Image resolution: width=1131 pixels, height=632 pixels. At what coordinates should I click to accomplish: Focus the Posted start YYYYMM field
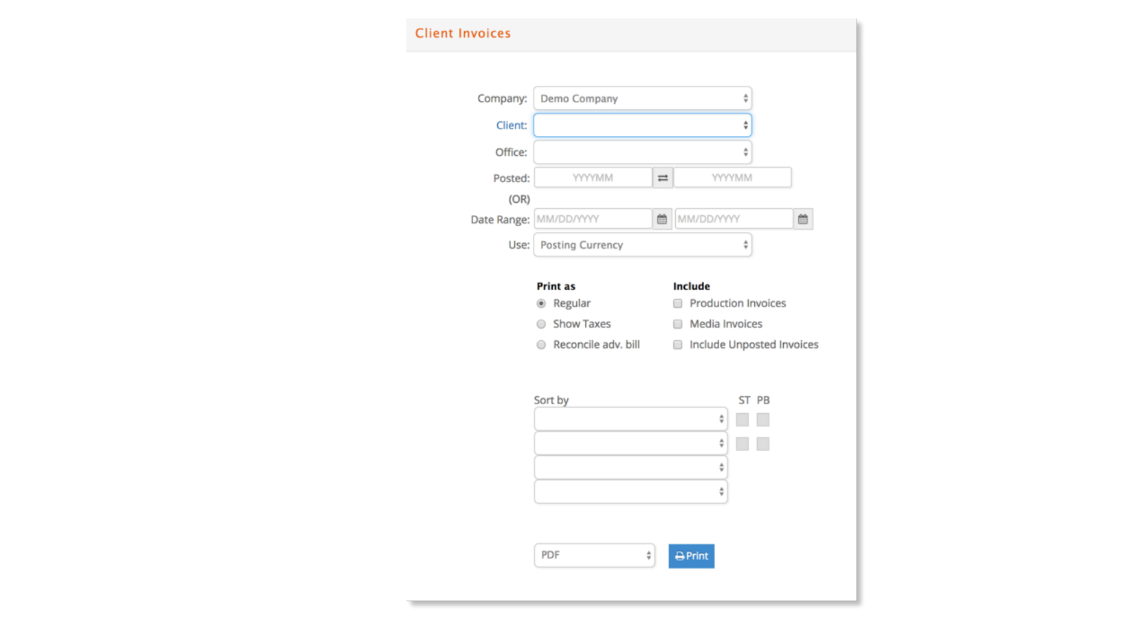tap(593, 177)
